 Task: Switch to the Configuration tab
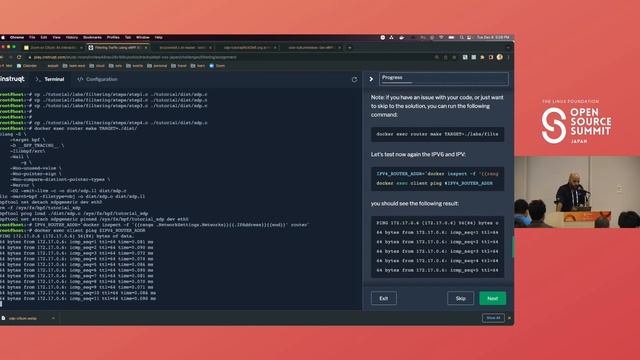pos(98,79)
